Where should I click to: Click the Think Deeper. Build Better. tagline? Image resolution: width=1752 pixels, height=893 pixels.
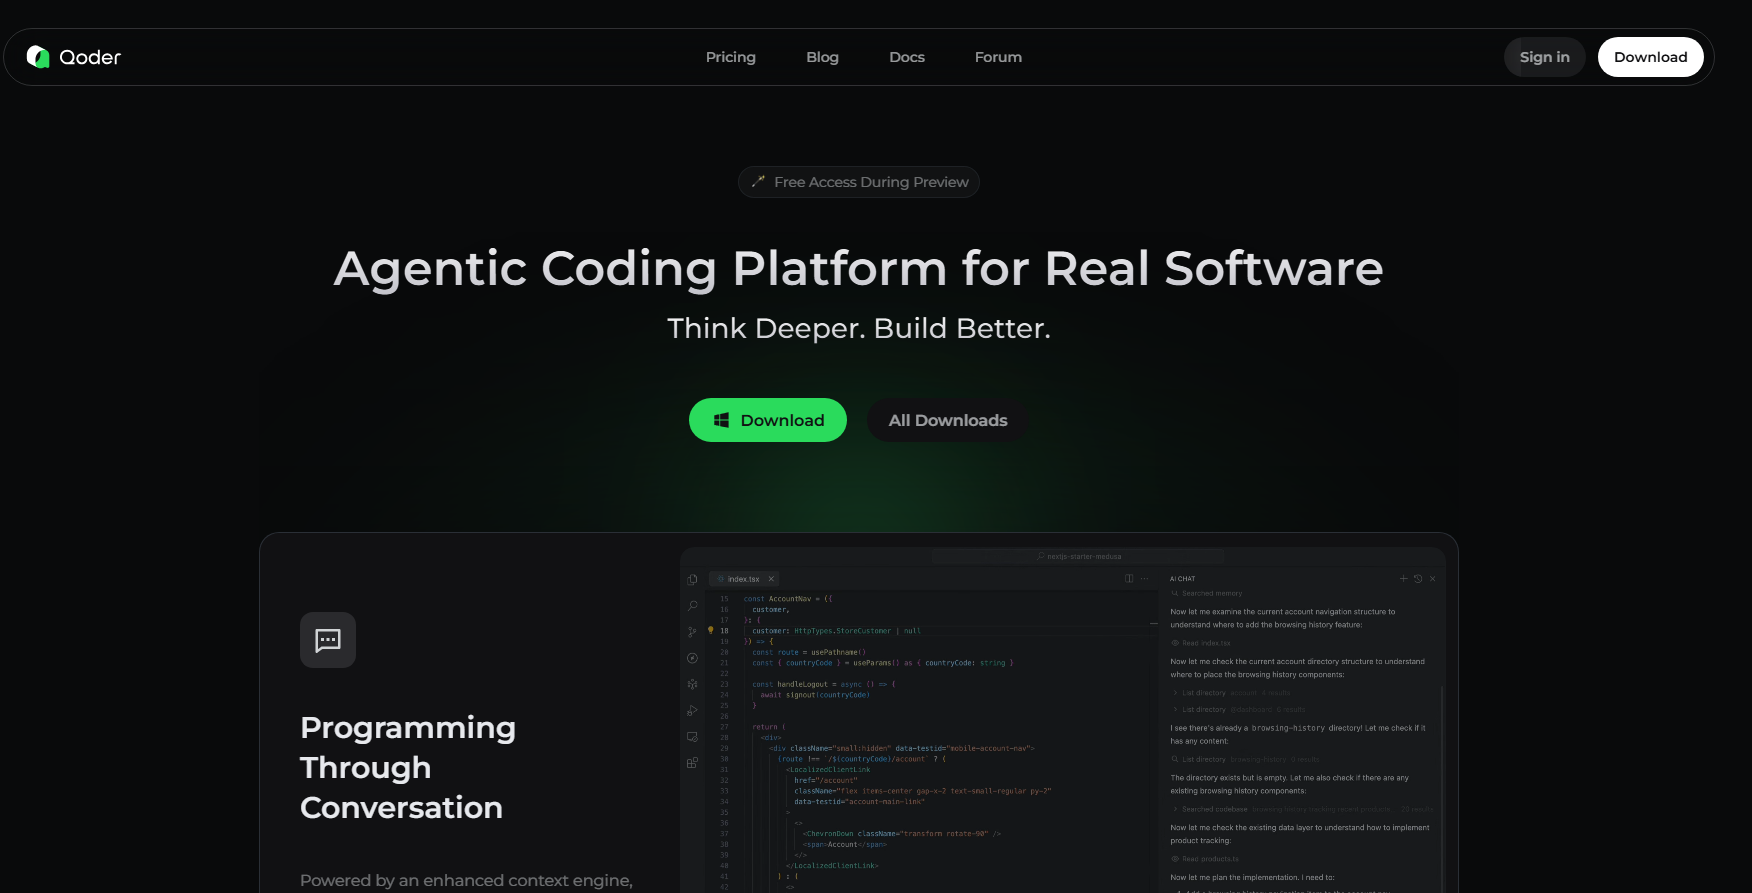859,328
